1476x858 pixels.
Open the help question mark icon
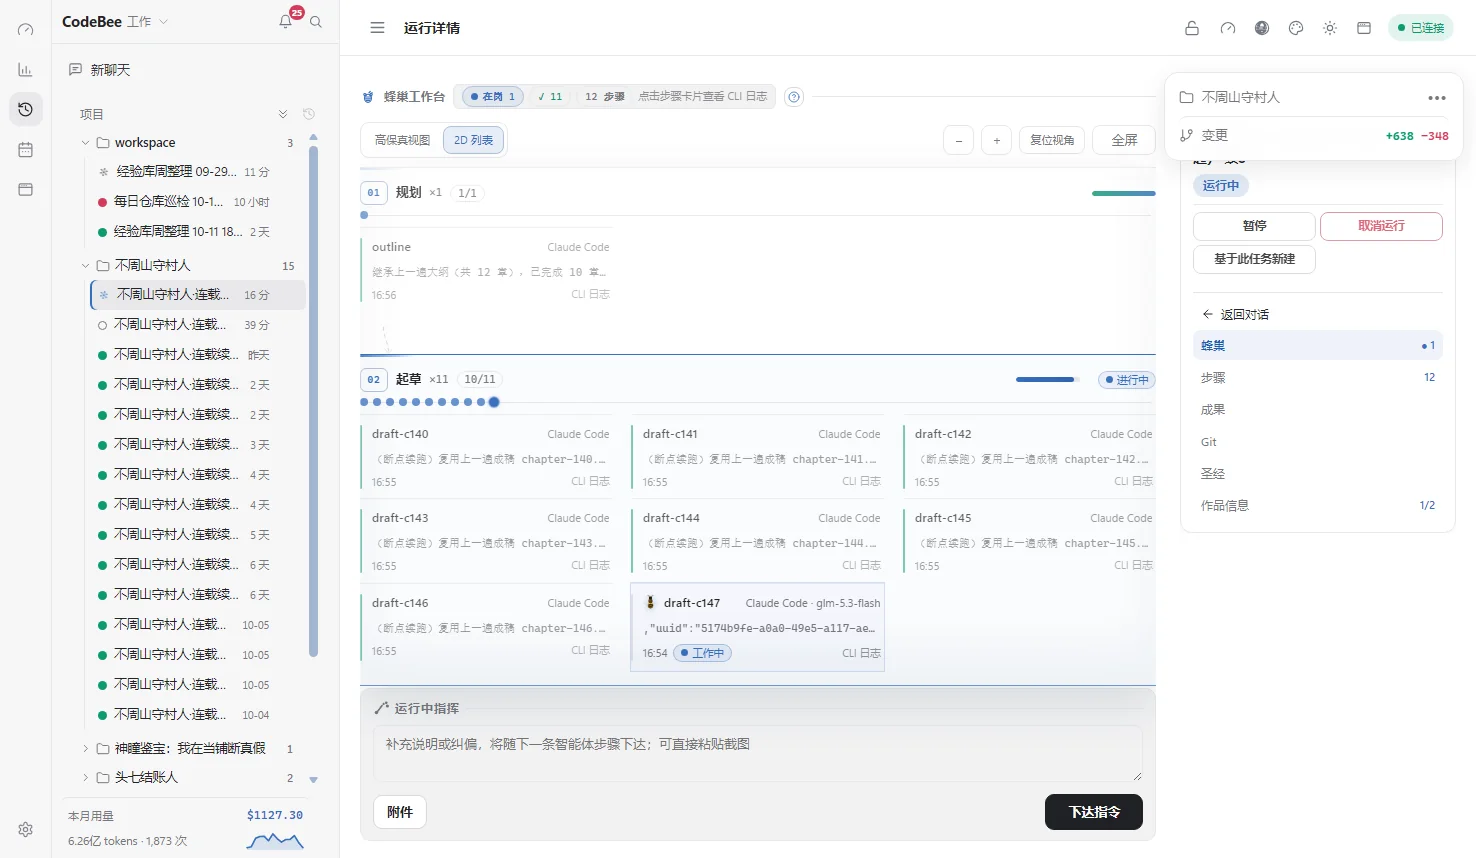coord(794,97)
